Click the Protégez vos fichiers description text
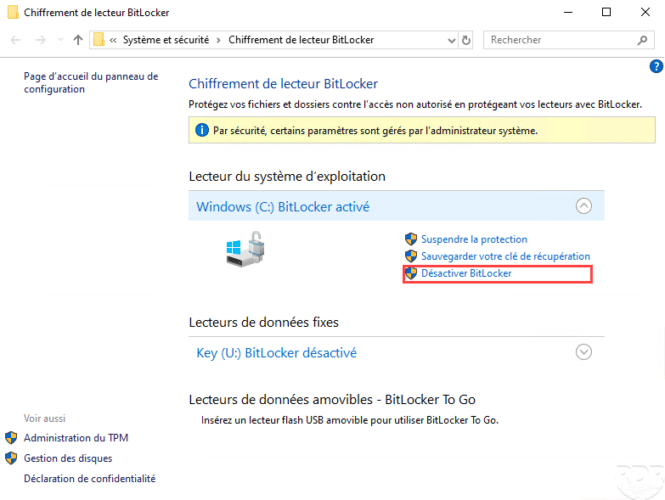 tap(415, 104)
